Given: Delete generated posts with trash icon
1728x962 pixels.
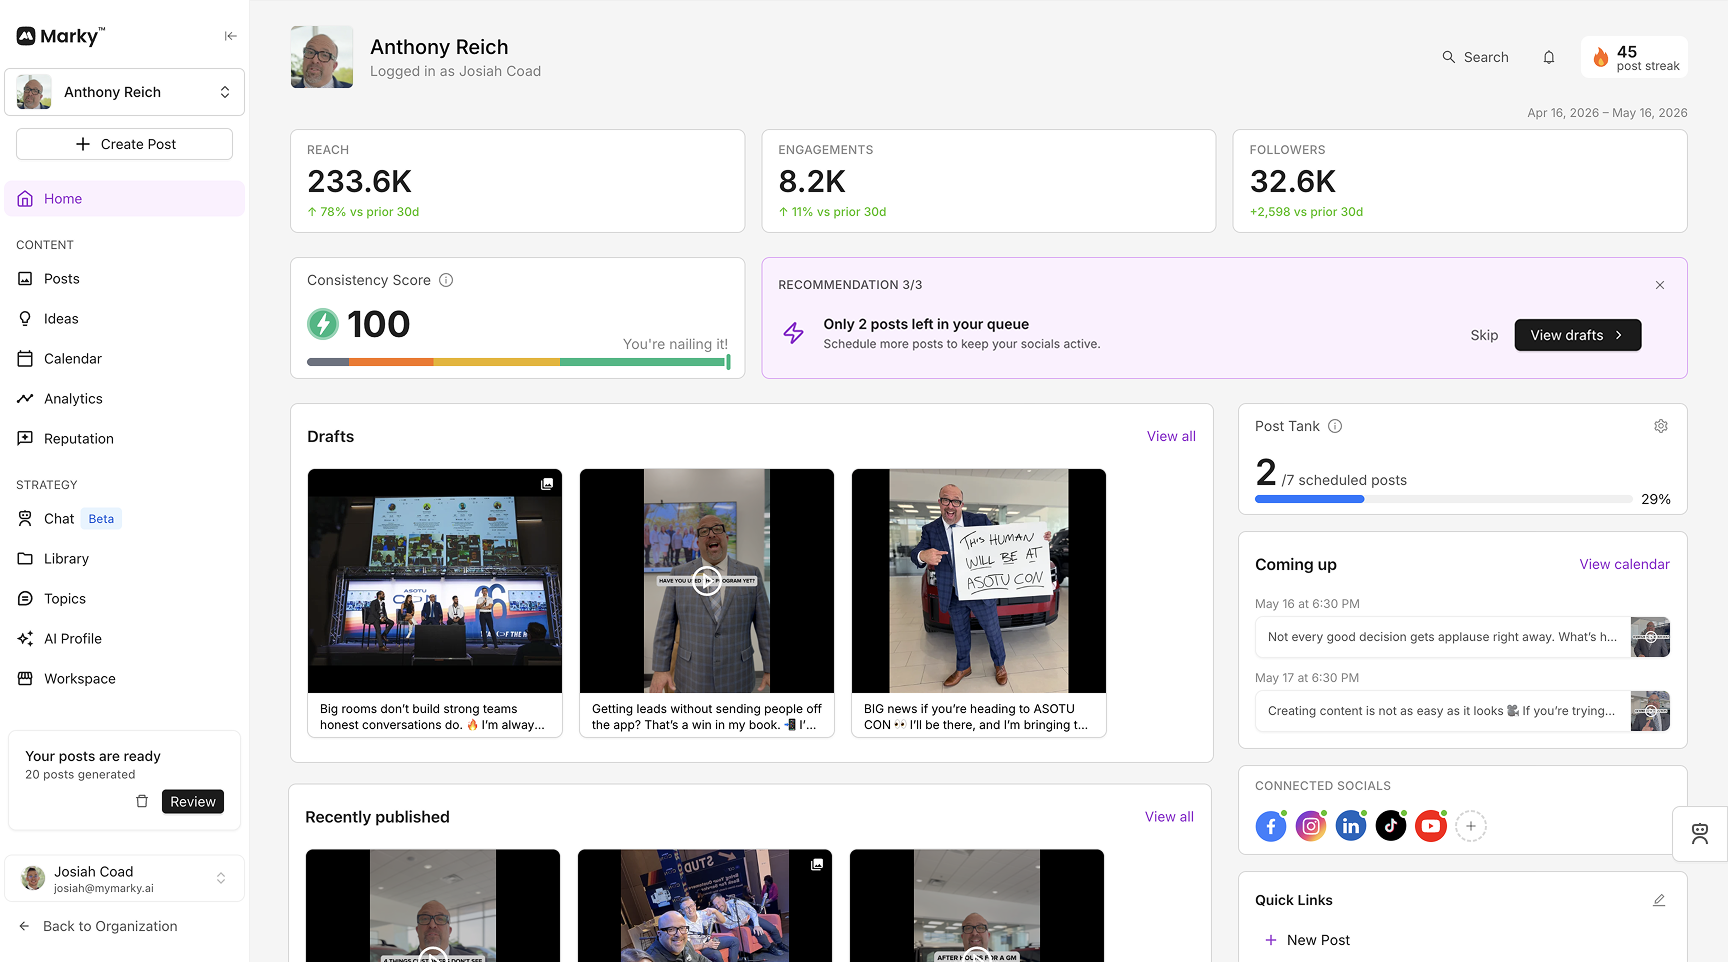Looking at the screenshot, I should 142,801.
